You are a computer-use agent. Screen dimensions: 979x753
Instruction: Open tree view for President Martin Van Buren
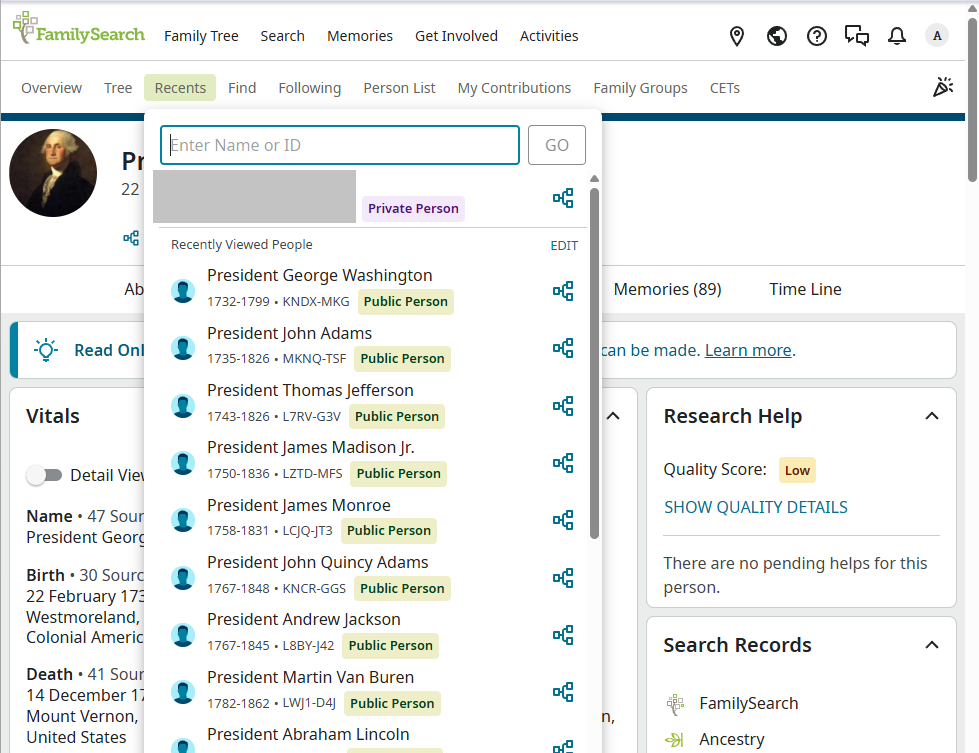(x=563, y=692)
